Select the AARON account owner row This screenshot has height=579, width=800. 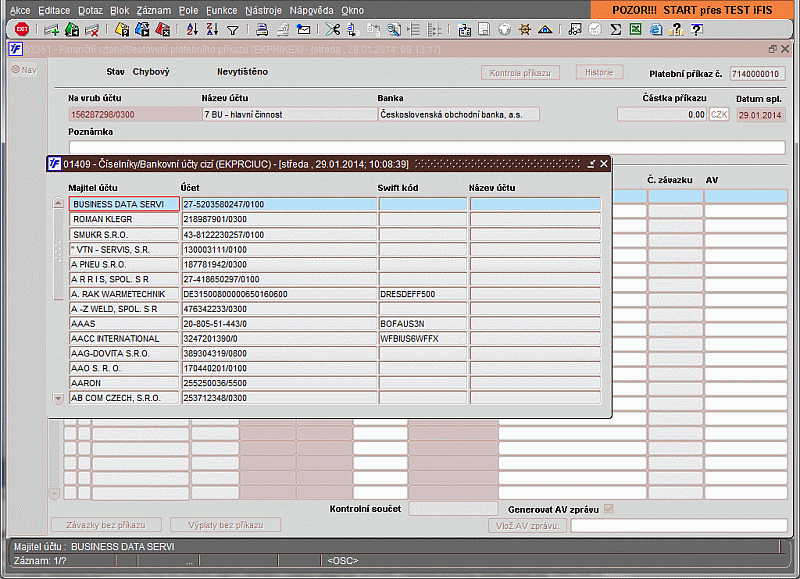tap(124, 383)
